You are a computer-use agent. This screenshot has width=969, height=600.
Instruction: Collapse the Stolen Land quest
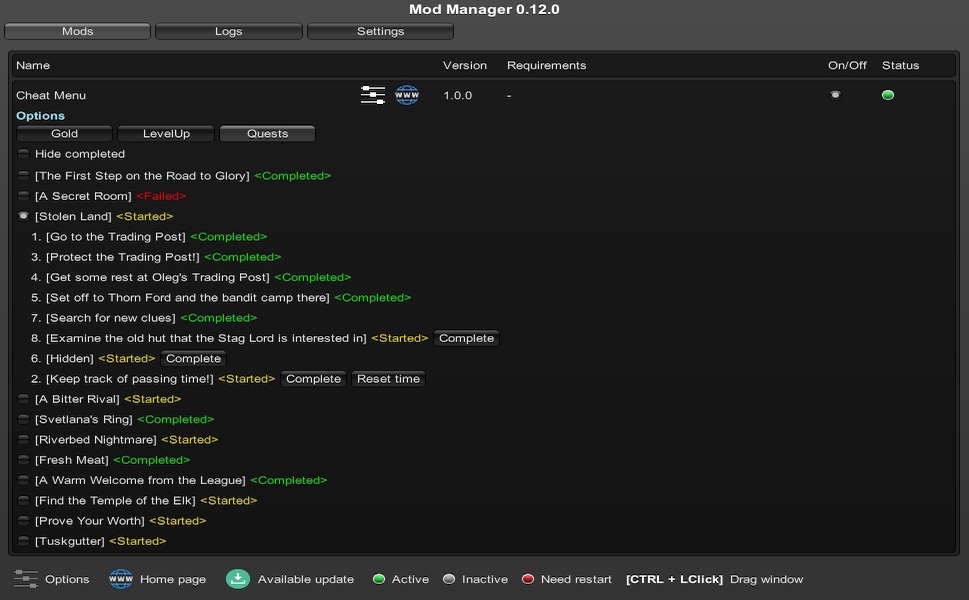pyautogui.click(x=24, y=216)
